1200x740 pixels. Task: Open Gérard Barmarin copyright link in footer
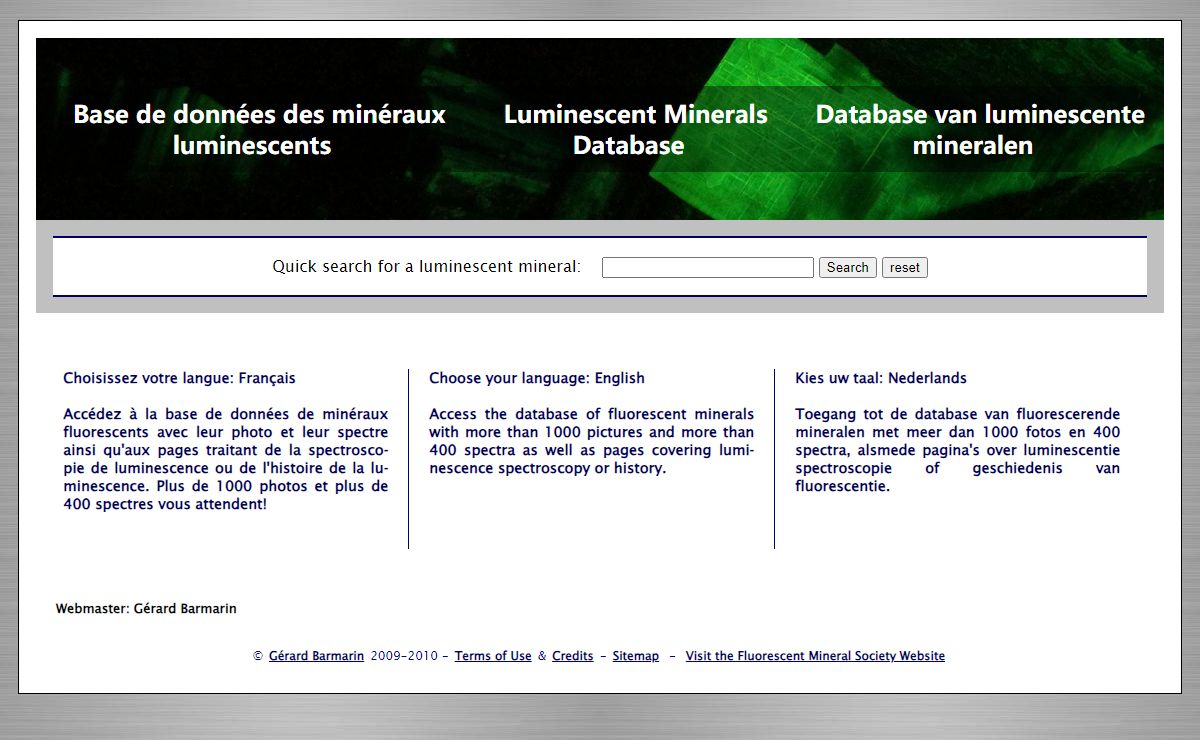(x=316, y=656)
